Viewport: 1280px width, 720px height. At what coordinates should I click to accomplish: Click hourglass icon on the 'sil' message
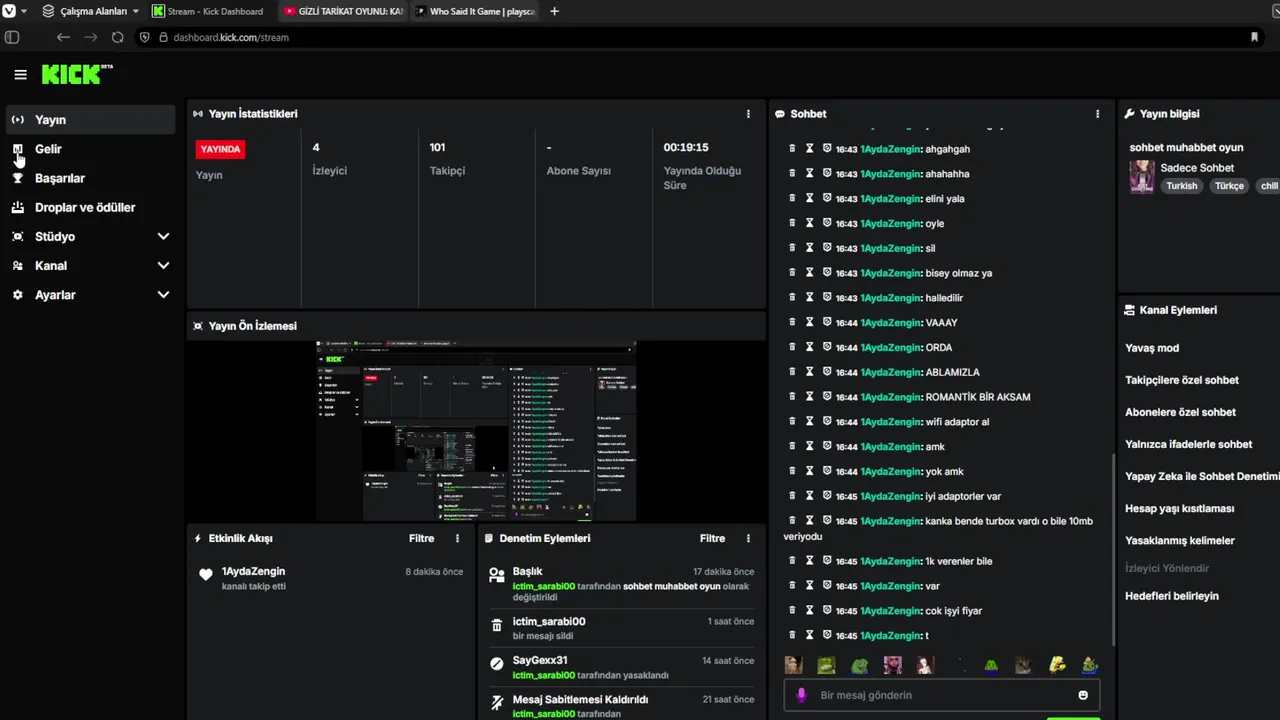(x=810, y=248)
